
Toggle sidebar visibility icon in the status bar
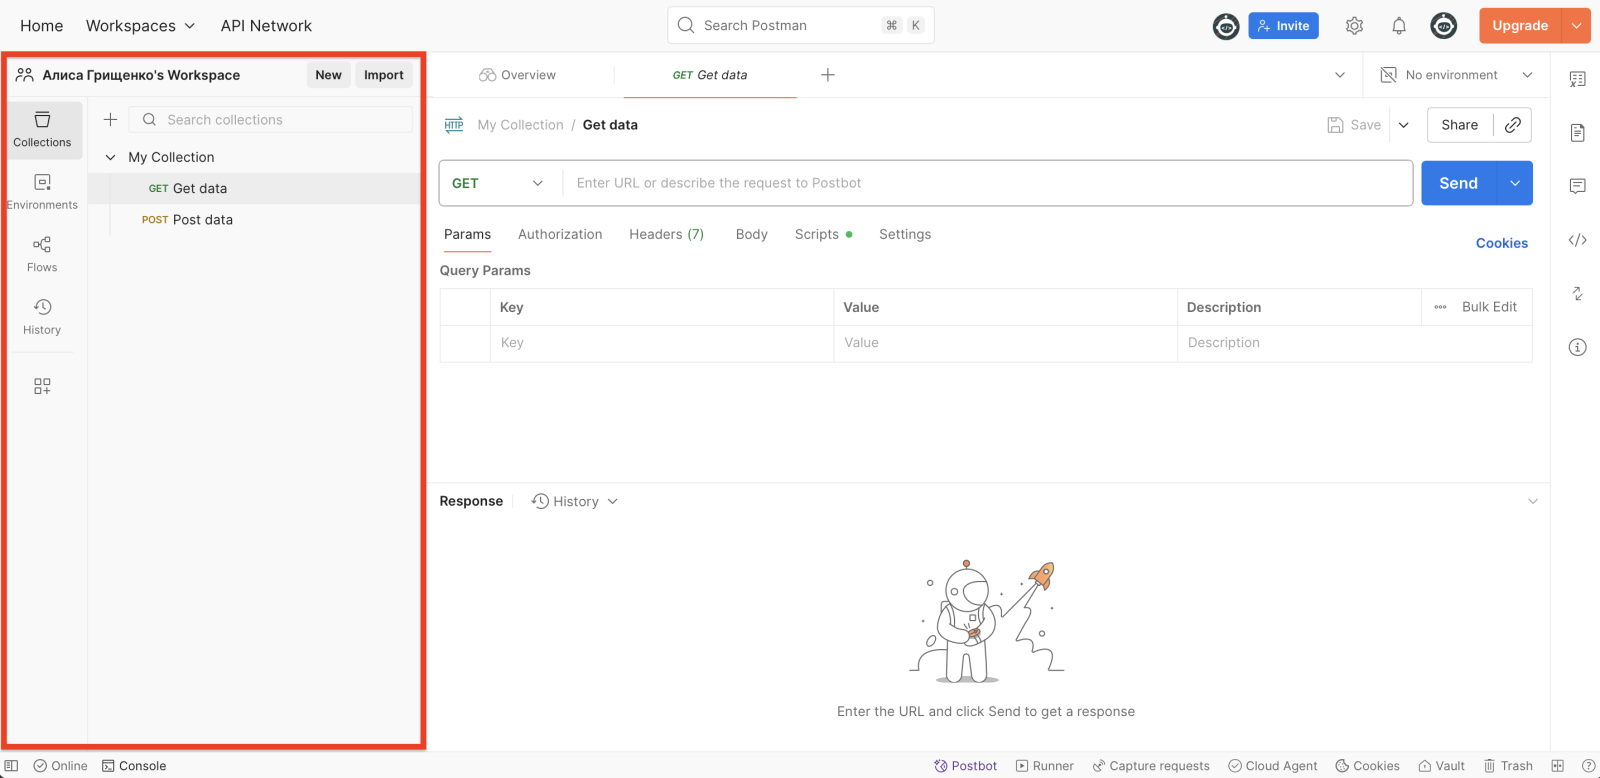pos(12,766)
